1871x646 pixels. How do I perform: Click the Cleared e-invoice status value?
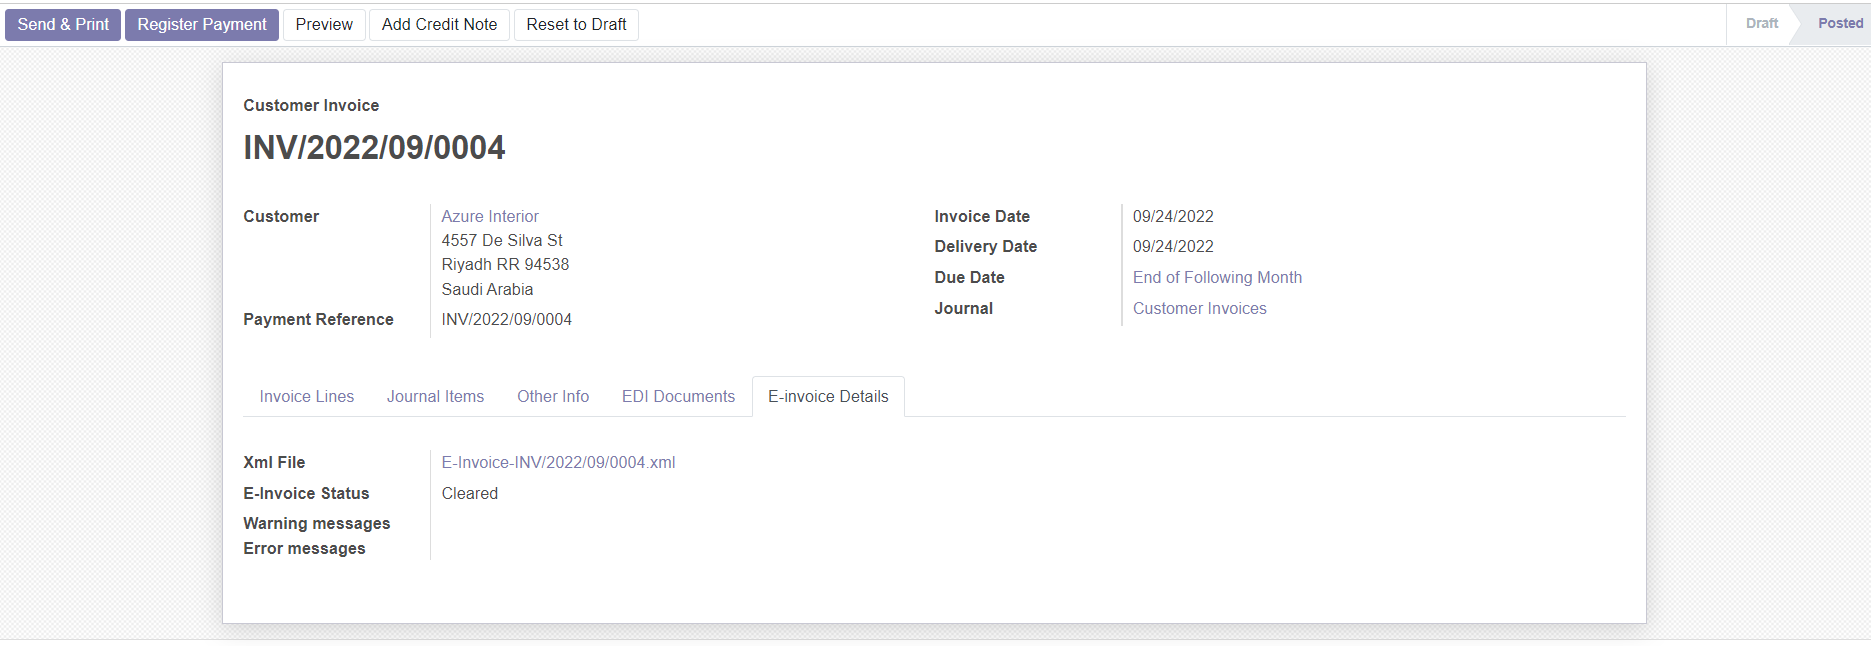point(470,494)
